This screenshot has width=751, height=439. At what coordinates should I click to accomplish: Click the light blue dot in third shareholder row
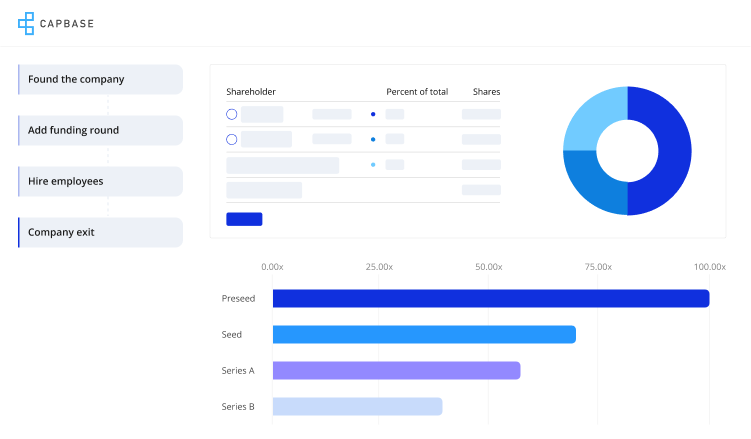[x=373, y=165]
